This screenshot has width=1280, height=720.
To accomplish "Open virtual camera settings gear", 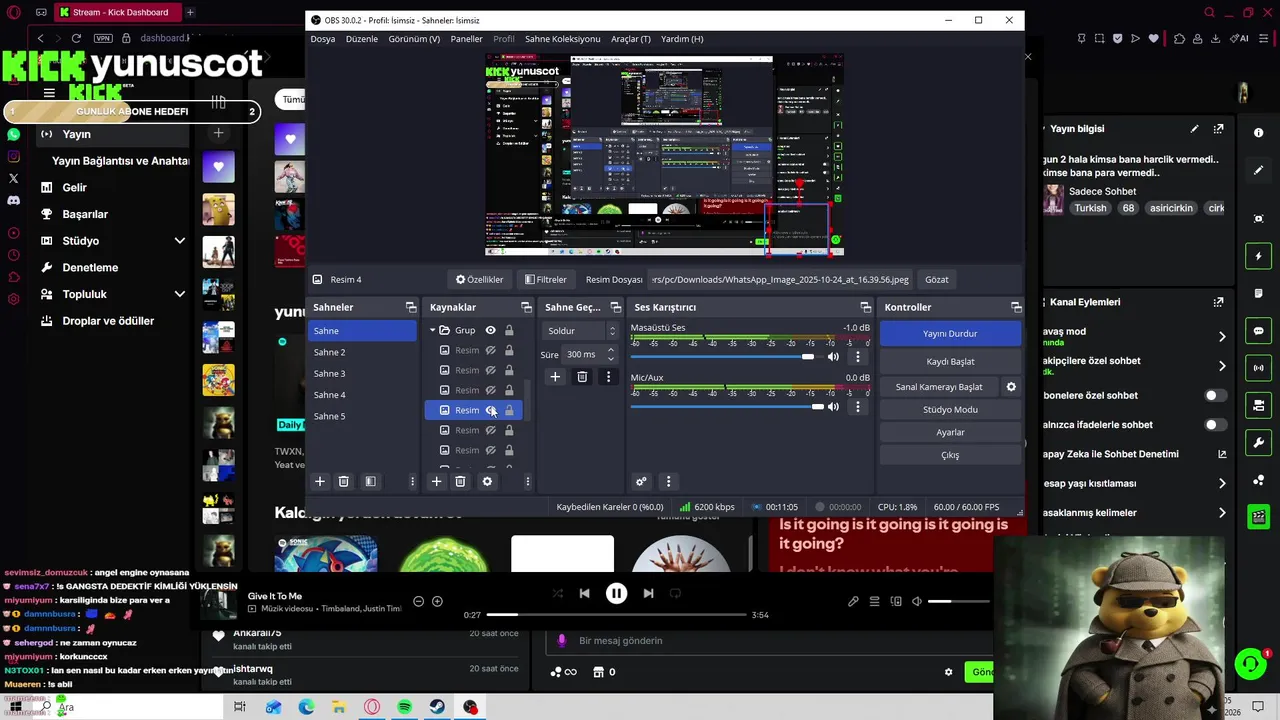I will pyautogui.click(x=1011, y=387).
